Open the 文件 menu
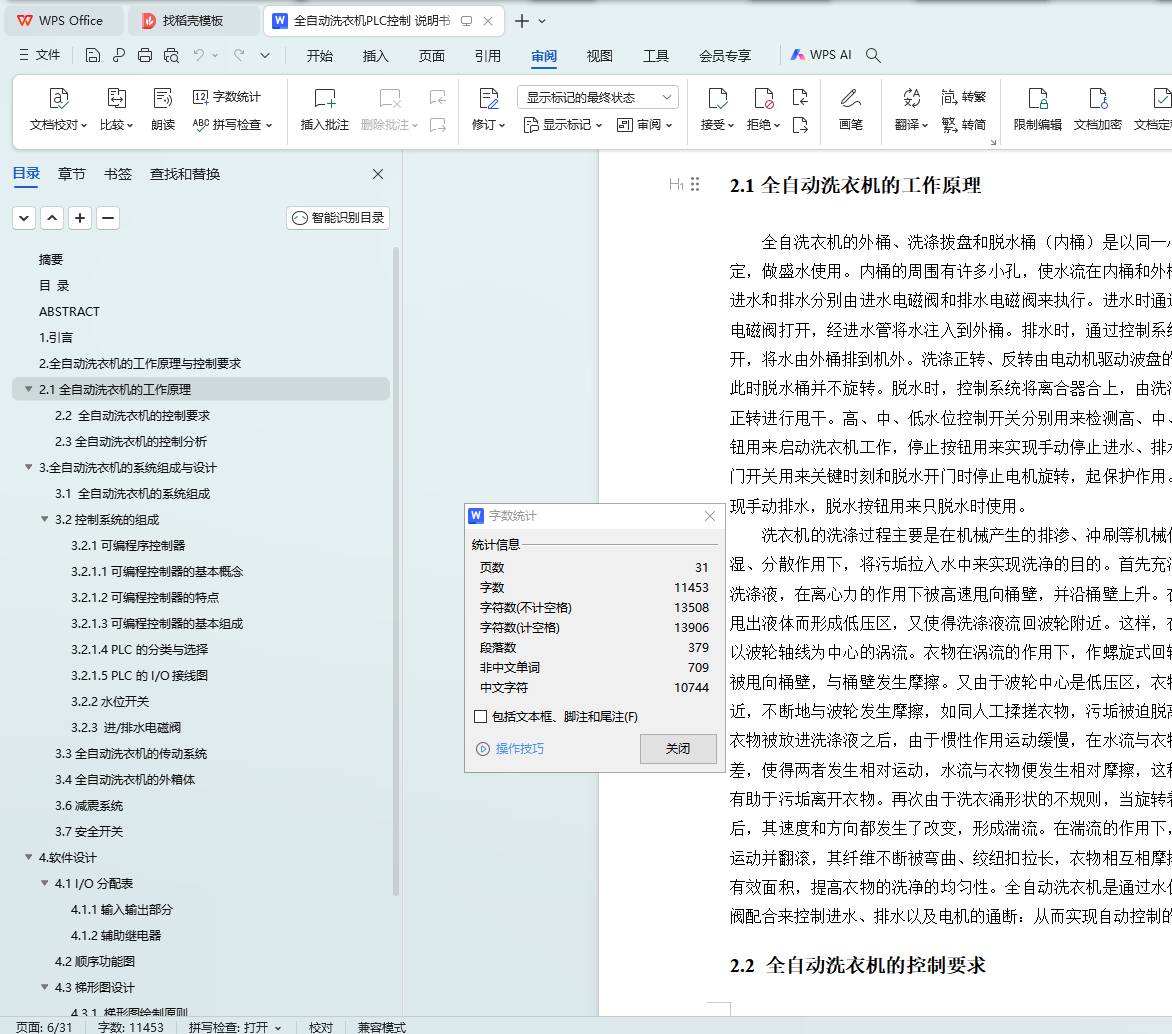This screenshot has width=1172, height=1034. click(39, 55)
